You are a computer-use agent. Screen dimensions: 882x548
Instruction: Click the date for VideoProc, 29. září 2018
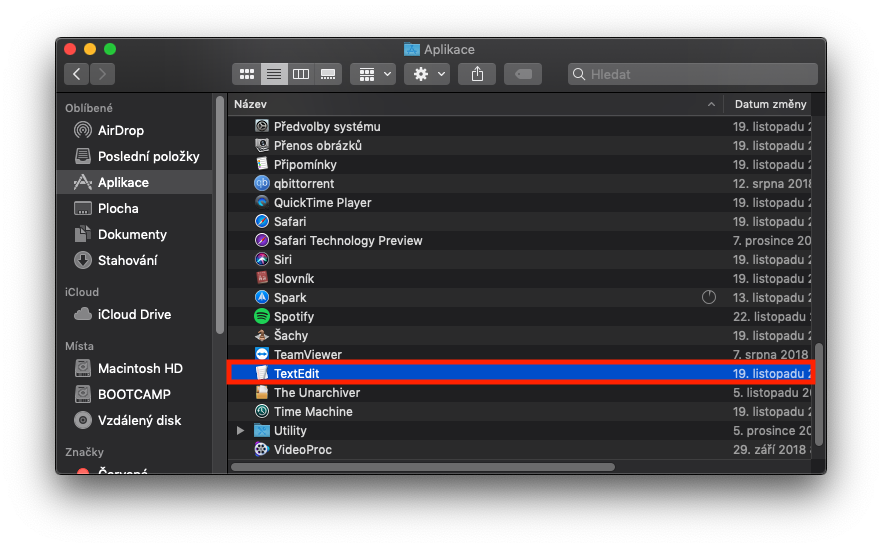772,450
